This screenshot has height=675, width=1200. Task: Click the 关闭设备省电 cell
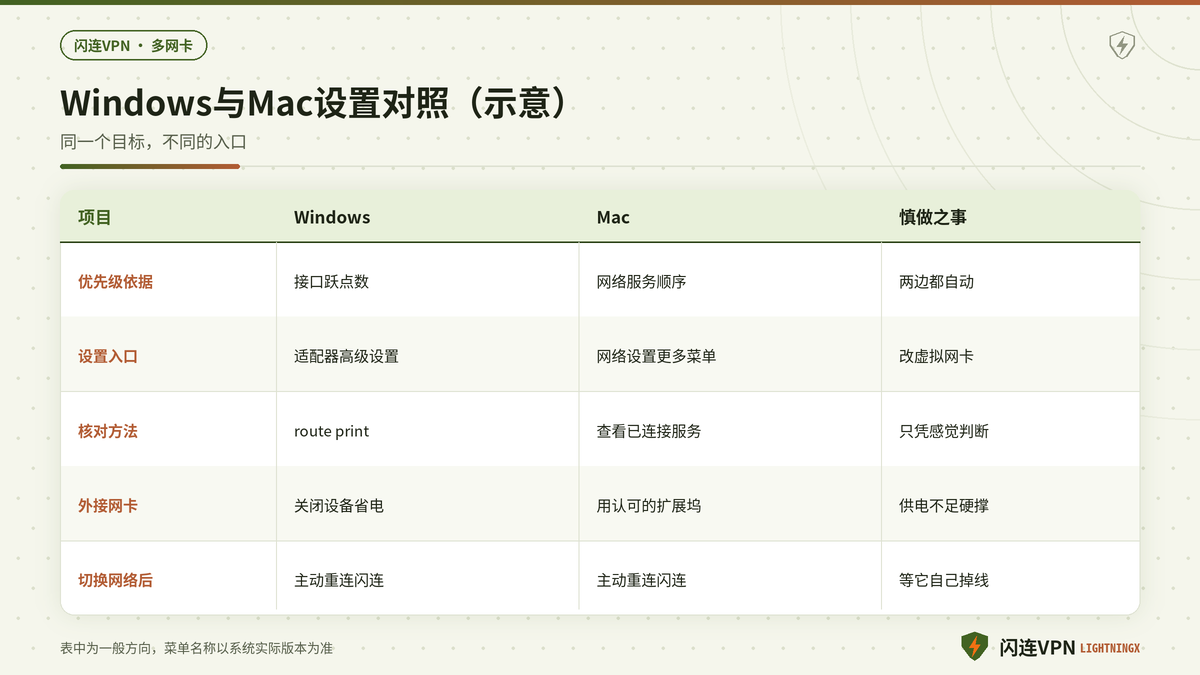(339, 506)
